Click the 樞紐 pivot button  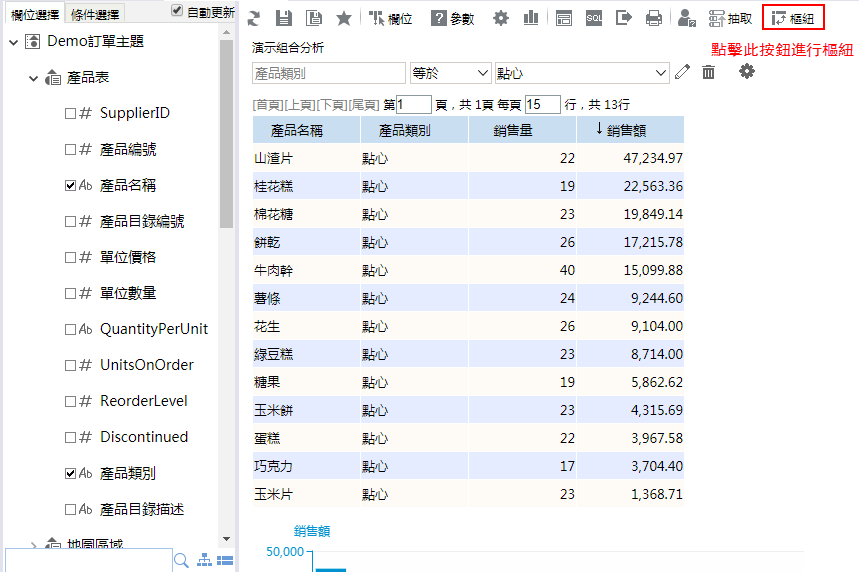(x=793, y=18)
